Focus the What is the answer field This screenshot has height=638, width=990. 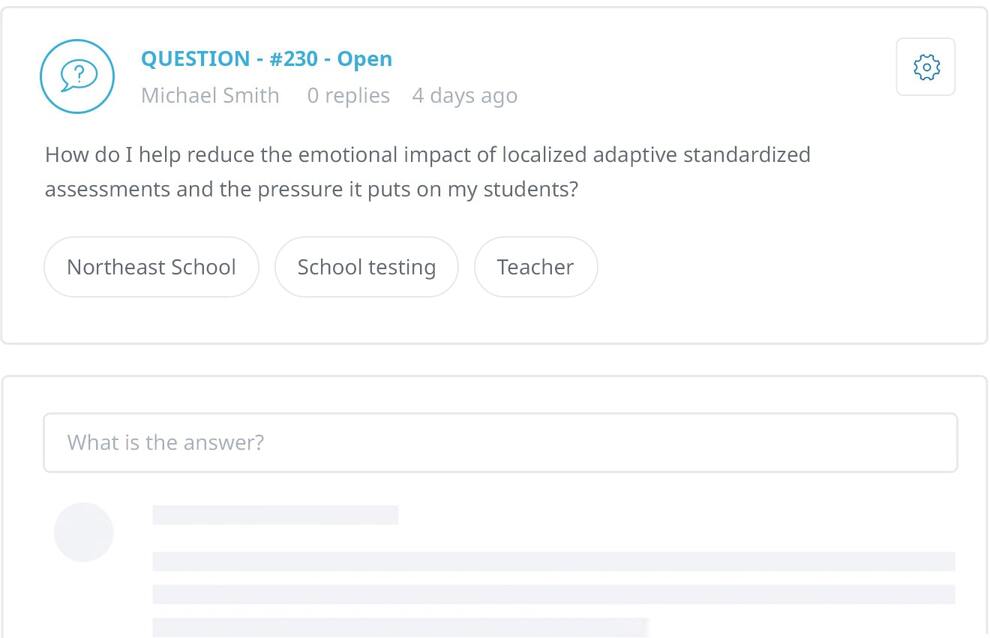tap(500, 442)
